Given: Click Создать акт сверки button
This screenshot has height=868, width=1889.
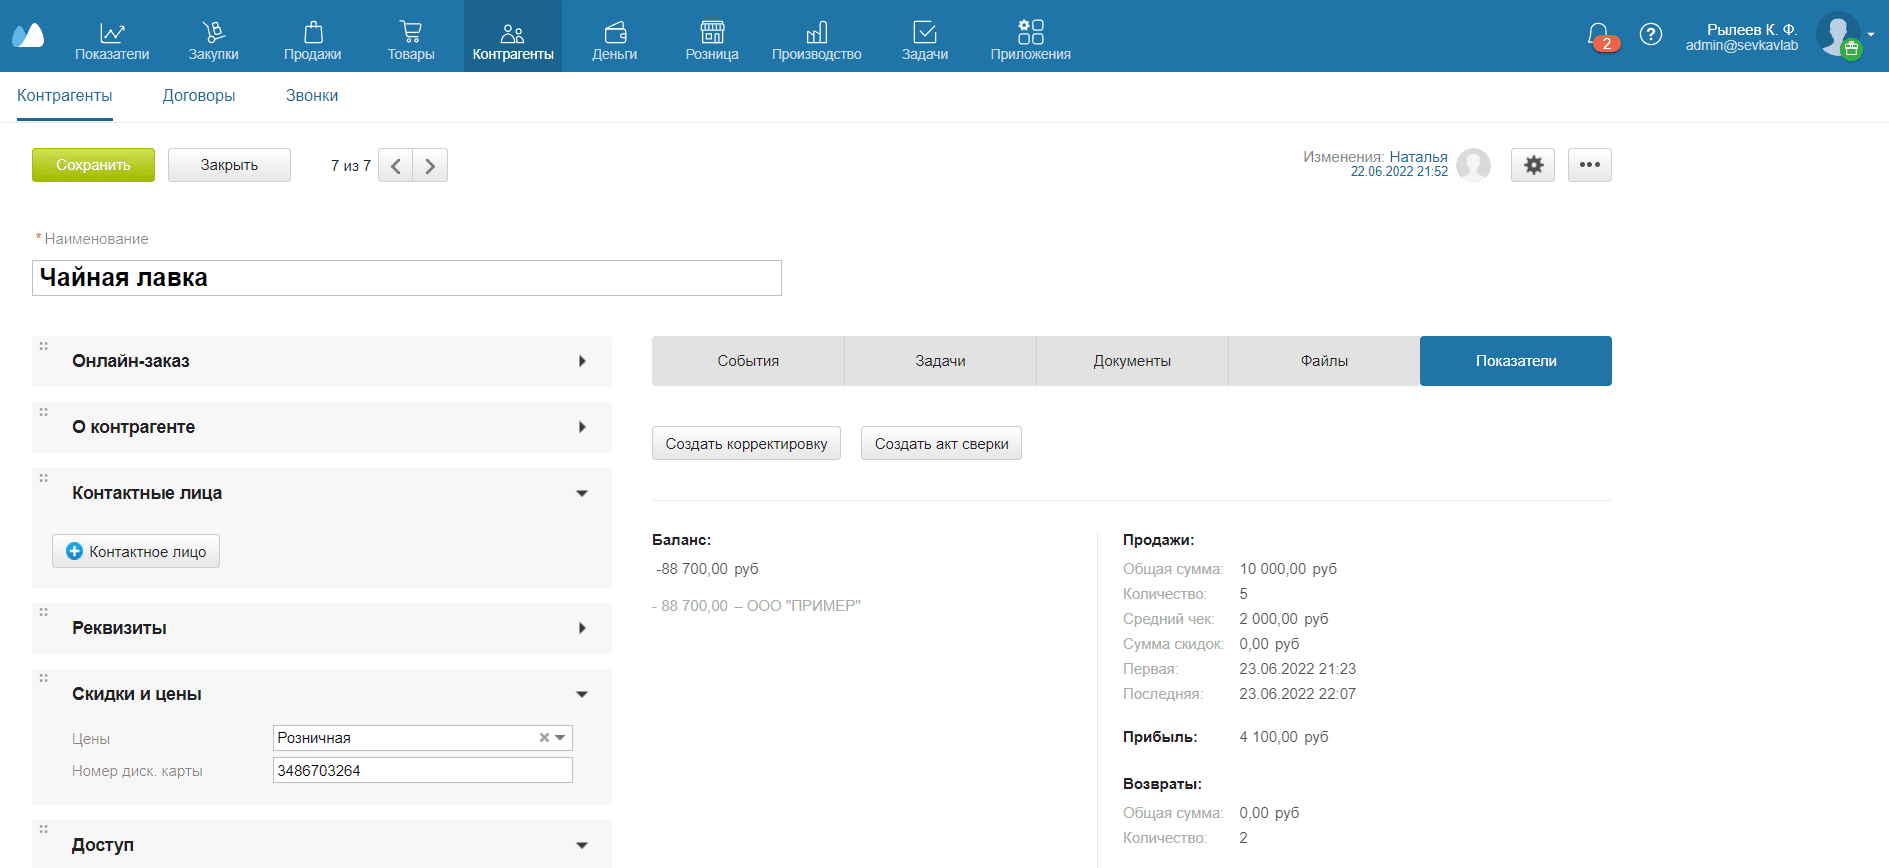Looking at the screenshot, I should click(941, 444).
